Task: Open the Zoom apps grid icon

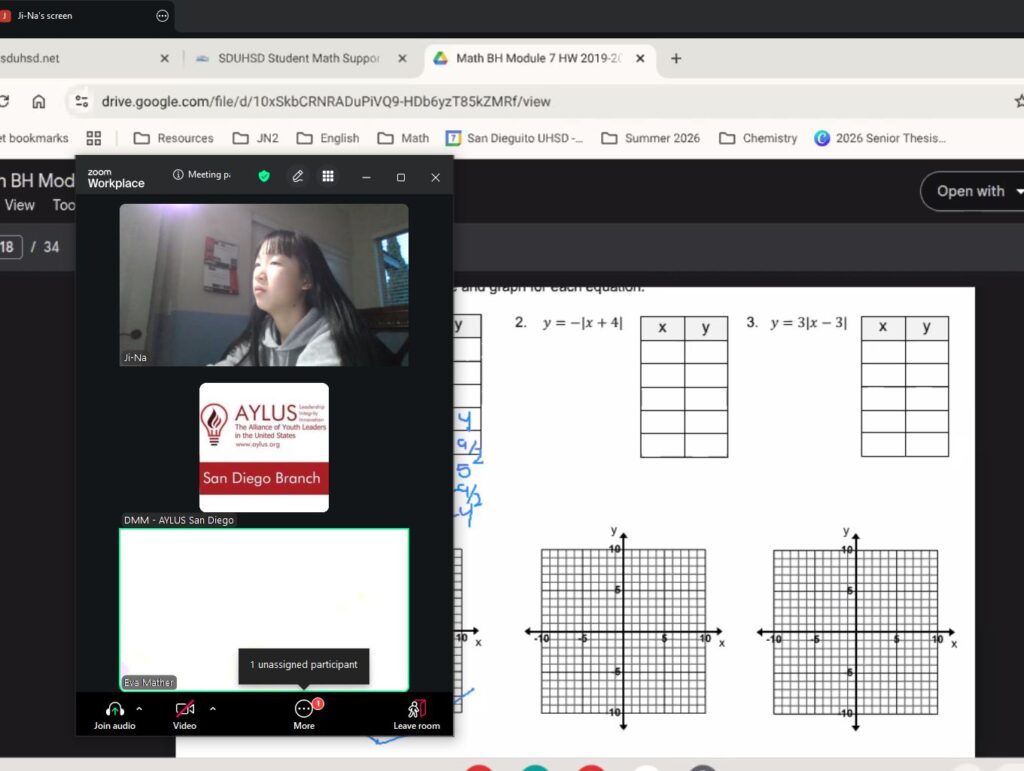Action: 327,176
